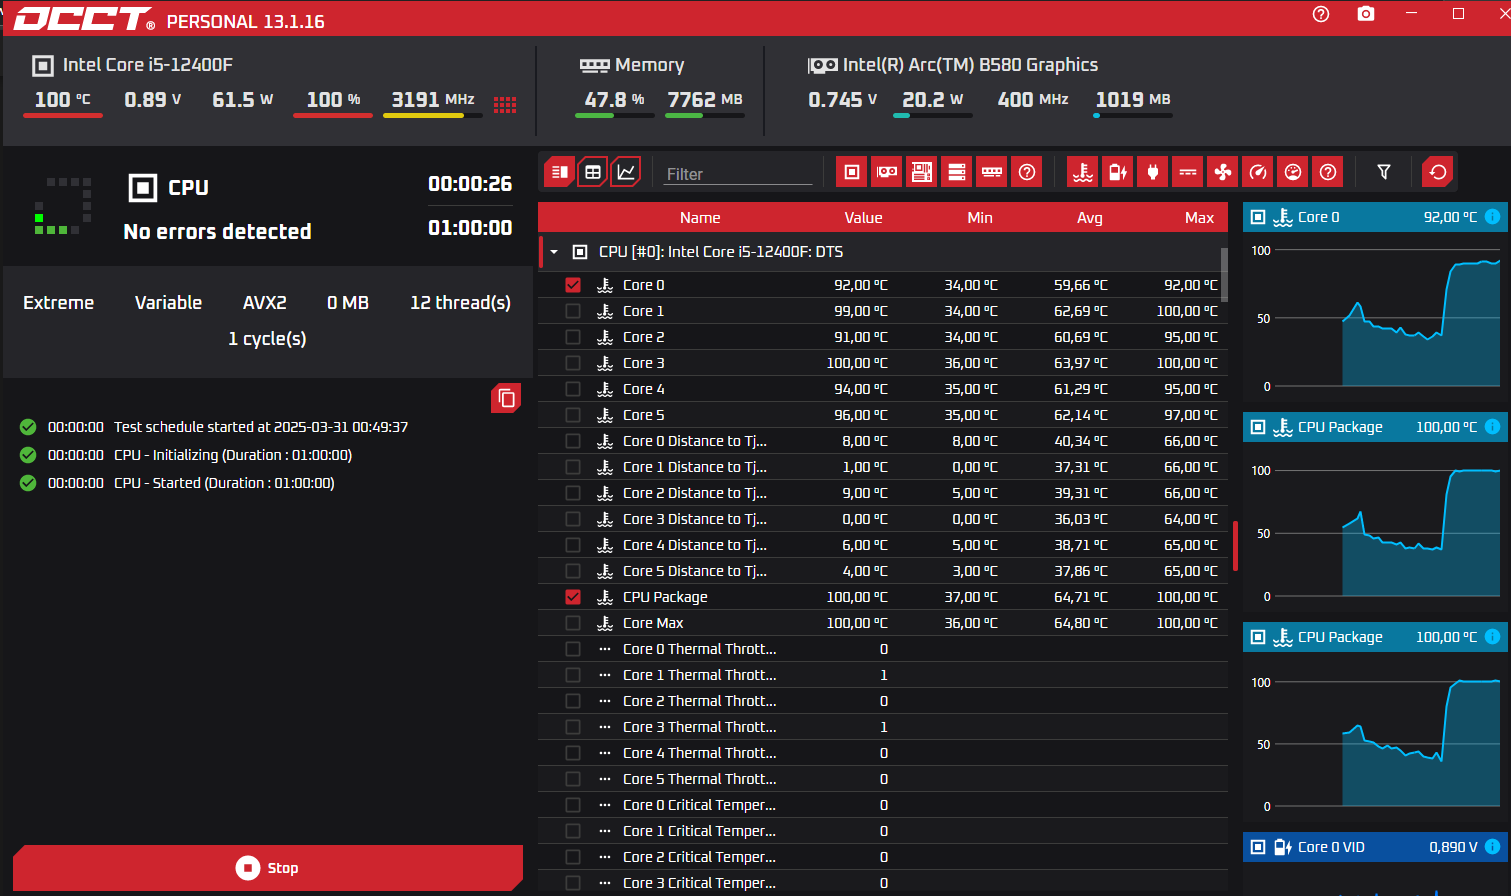The height and width of the screenshot is (896, 1511).
Task: Tick the Core 3 Distance to Tj checkbox
Action: [573, 519]
